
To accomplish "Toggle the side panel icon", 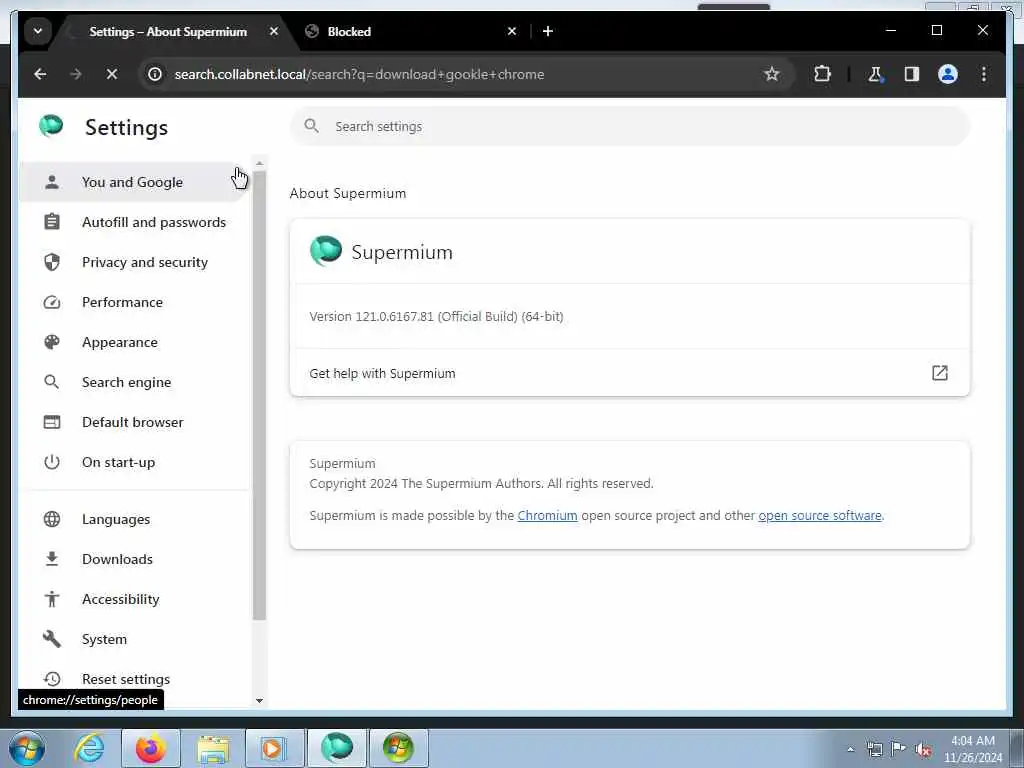I will [x=912, y=74].
